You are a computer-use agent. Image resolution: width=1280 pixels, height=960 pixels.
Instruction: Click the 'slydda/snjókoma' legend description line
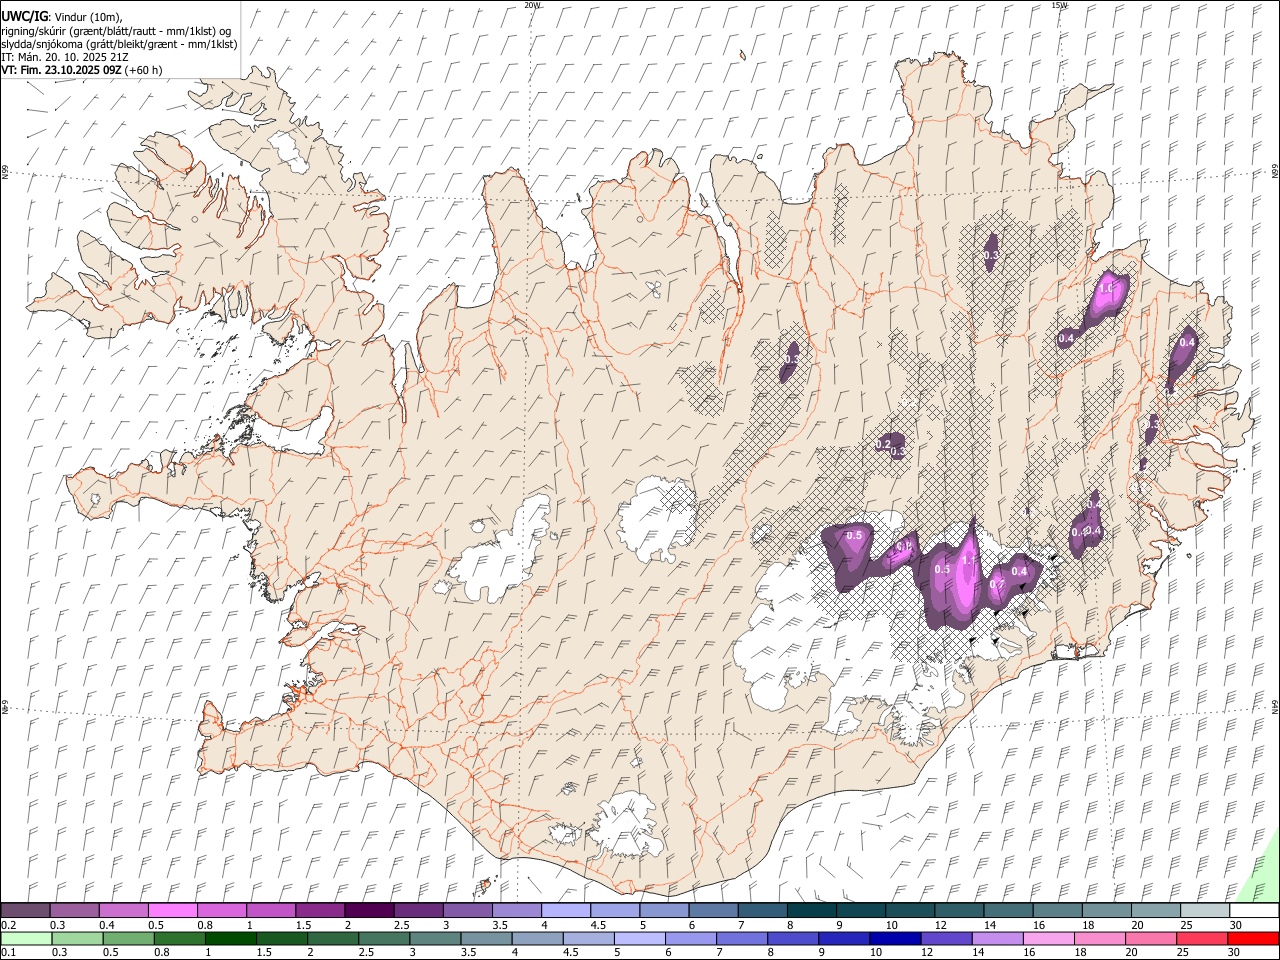click(x=119, y=44)
